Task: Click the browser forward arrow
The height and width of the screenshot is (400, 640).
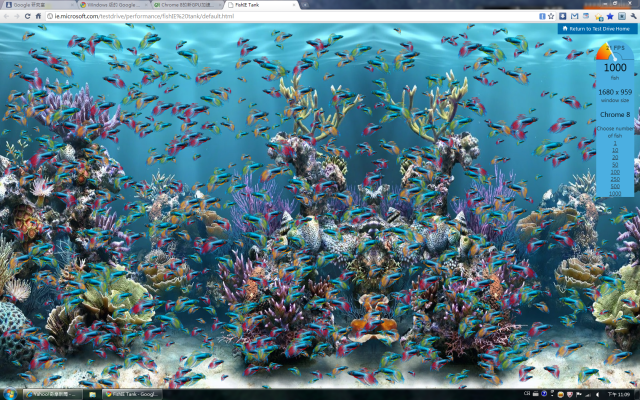Action: tap(17, 16)
